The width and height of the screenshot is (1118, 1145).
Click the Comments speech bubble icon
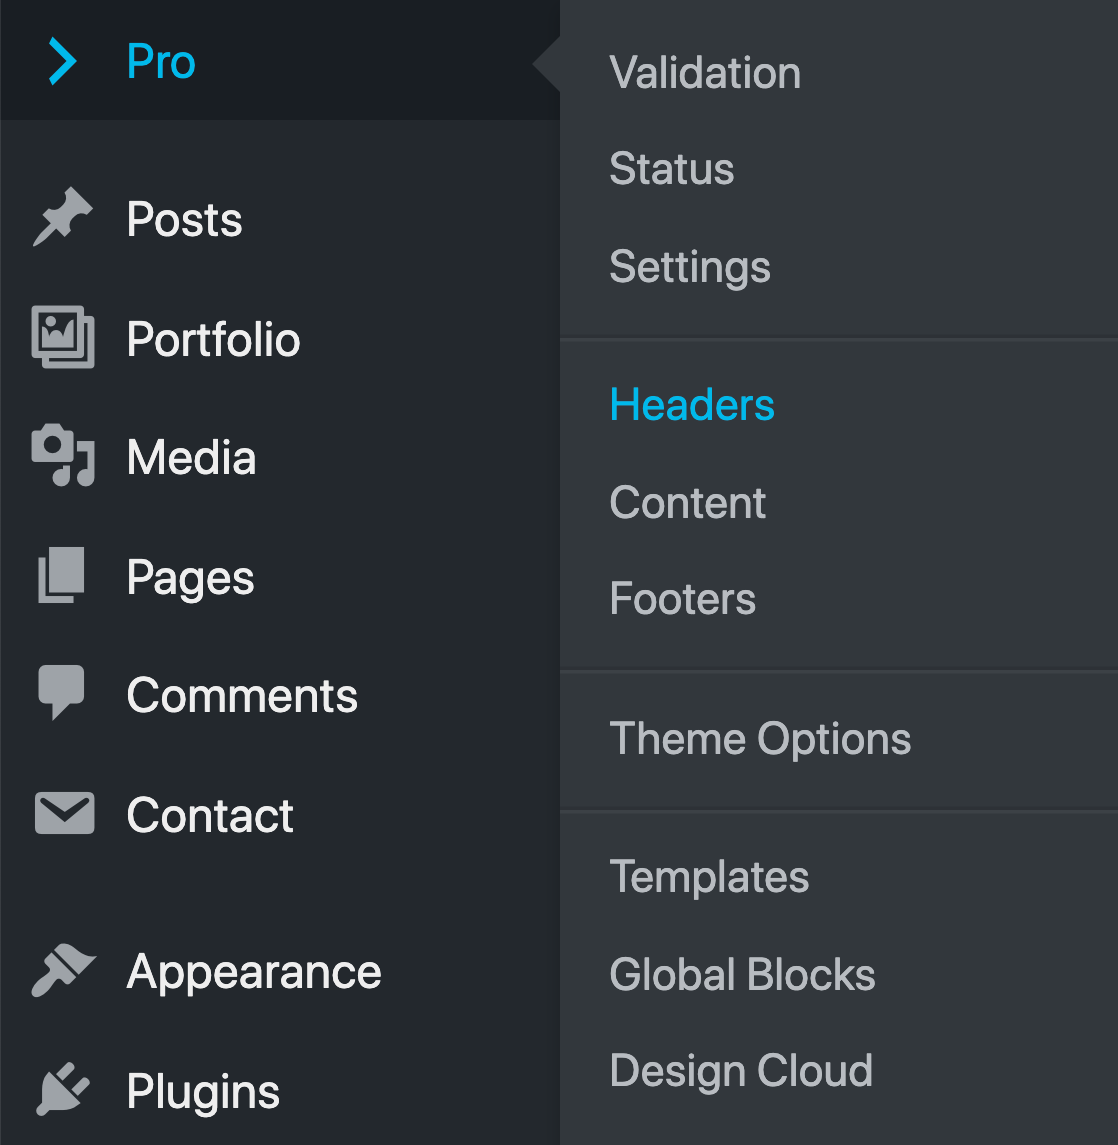click(61, 692)
